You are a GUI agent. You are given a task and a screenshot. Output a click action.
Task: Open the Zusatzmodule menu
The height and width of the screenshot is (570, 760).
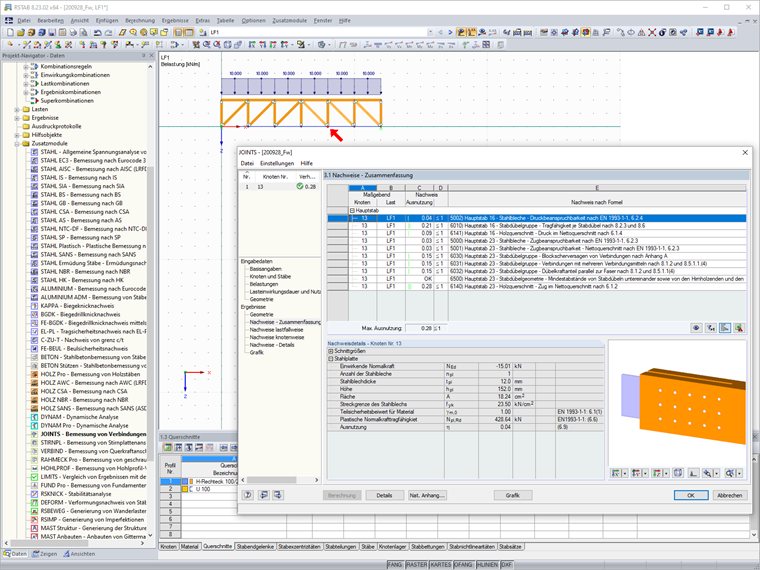(290, 20)
